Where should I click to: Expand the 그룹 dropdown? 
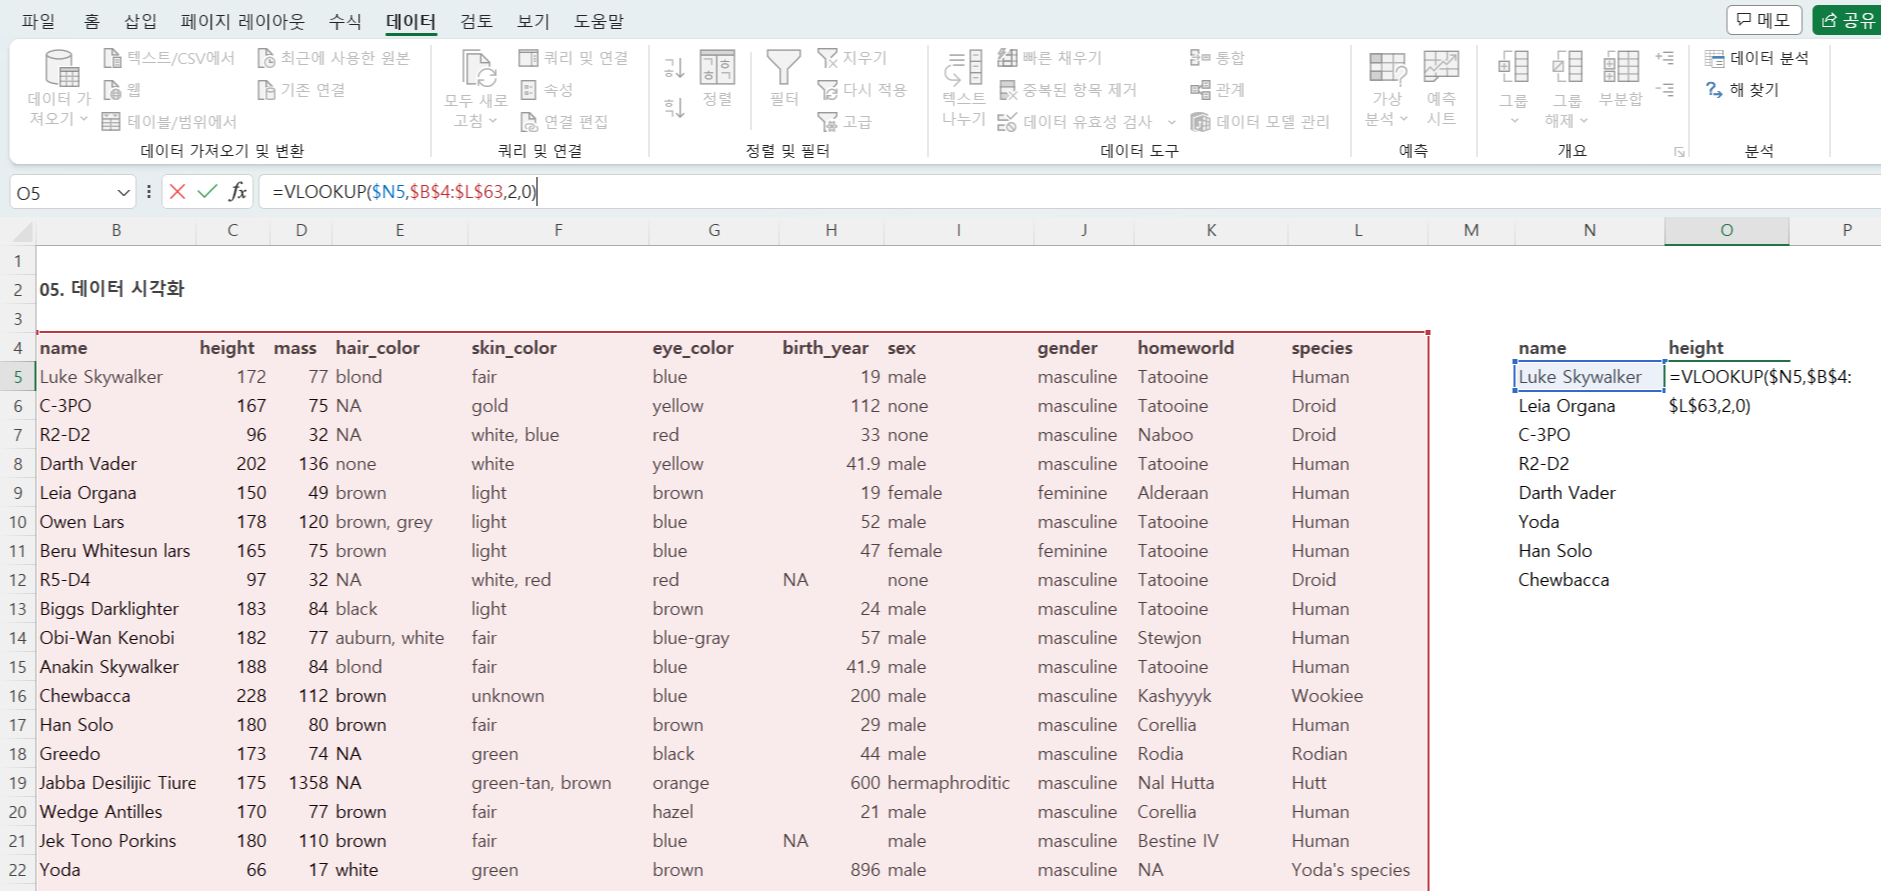(x=1514, y=121)
